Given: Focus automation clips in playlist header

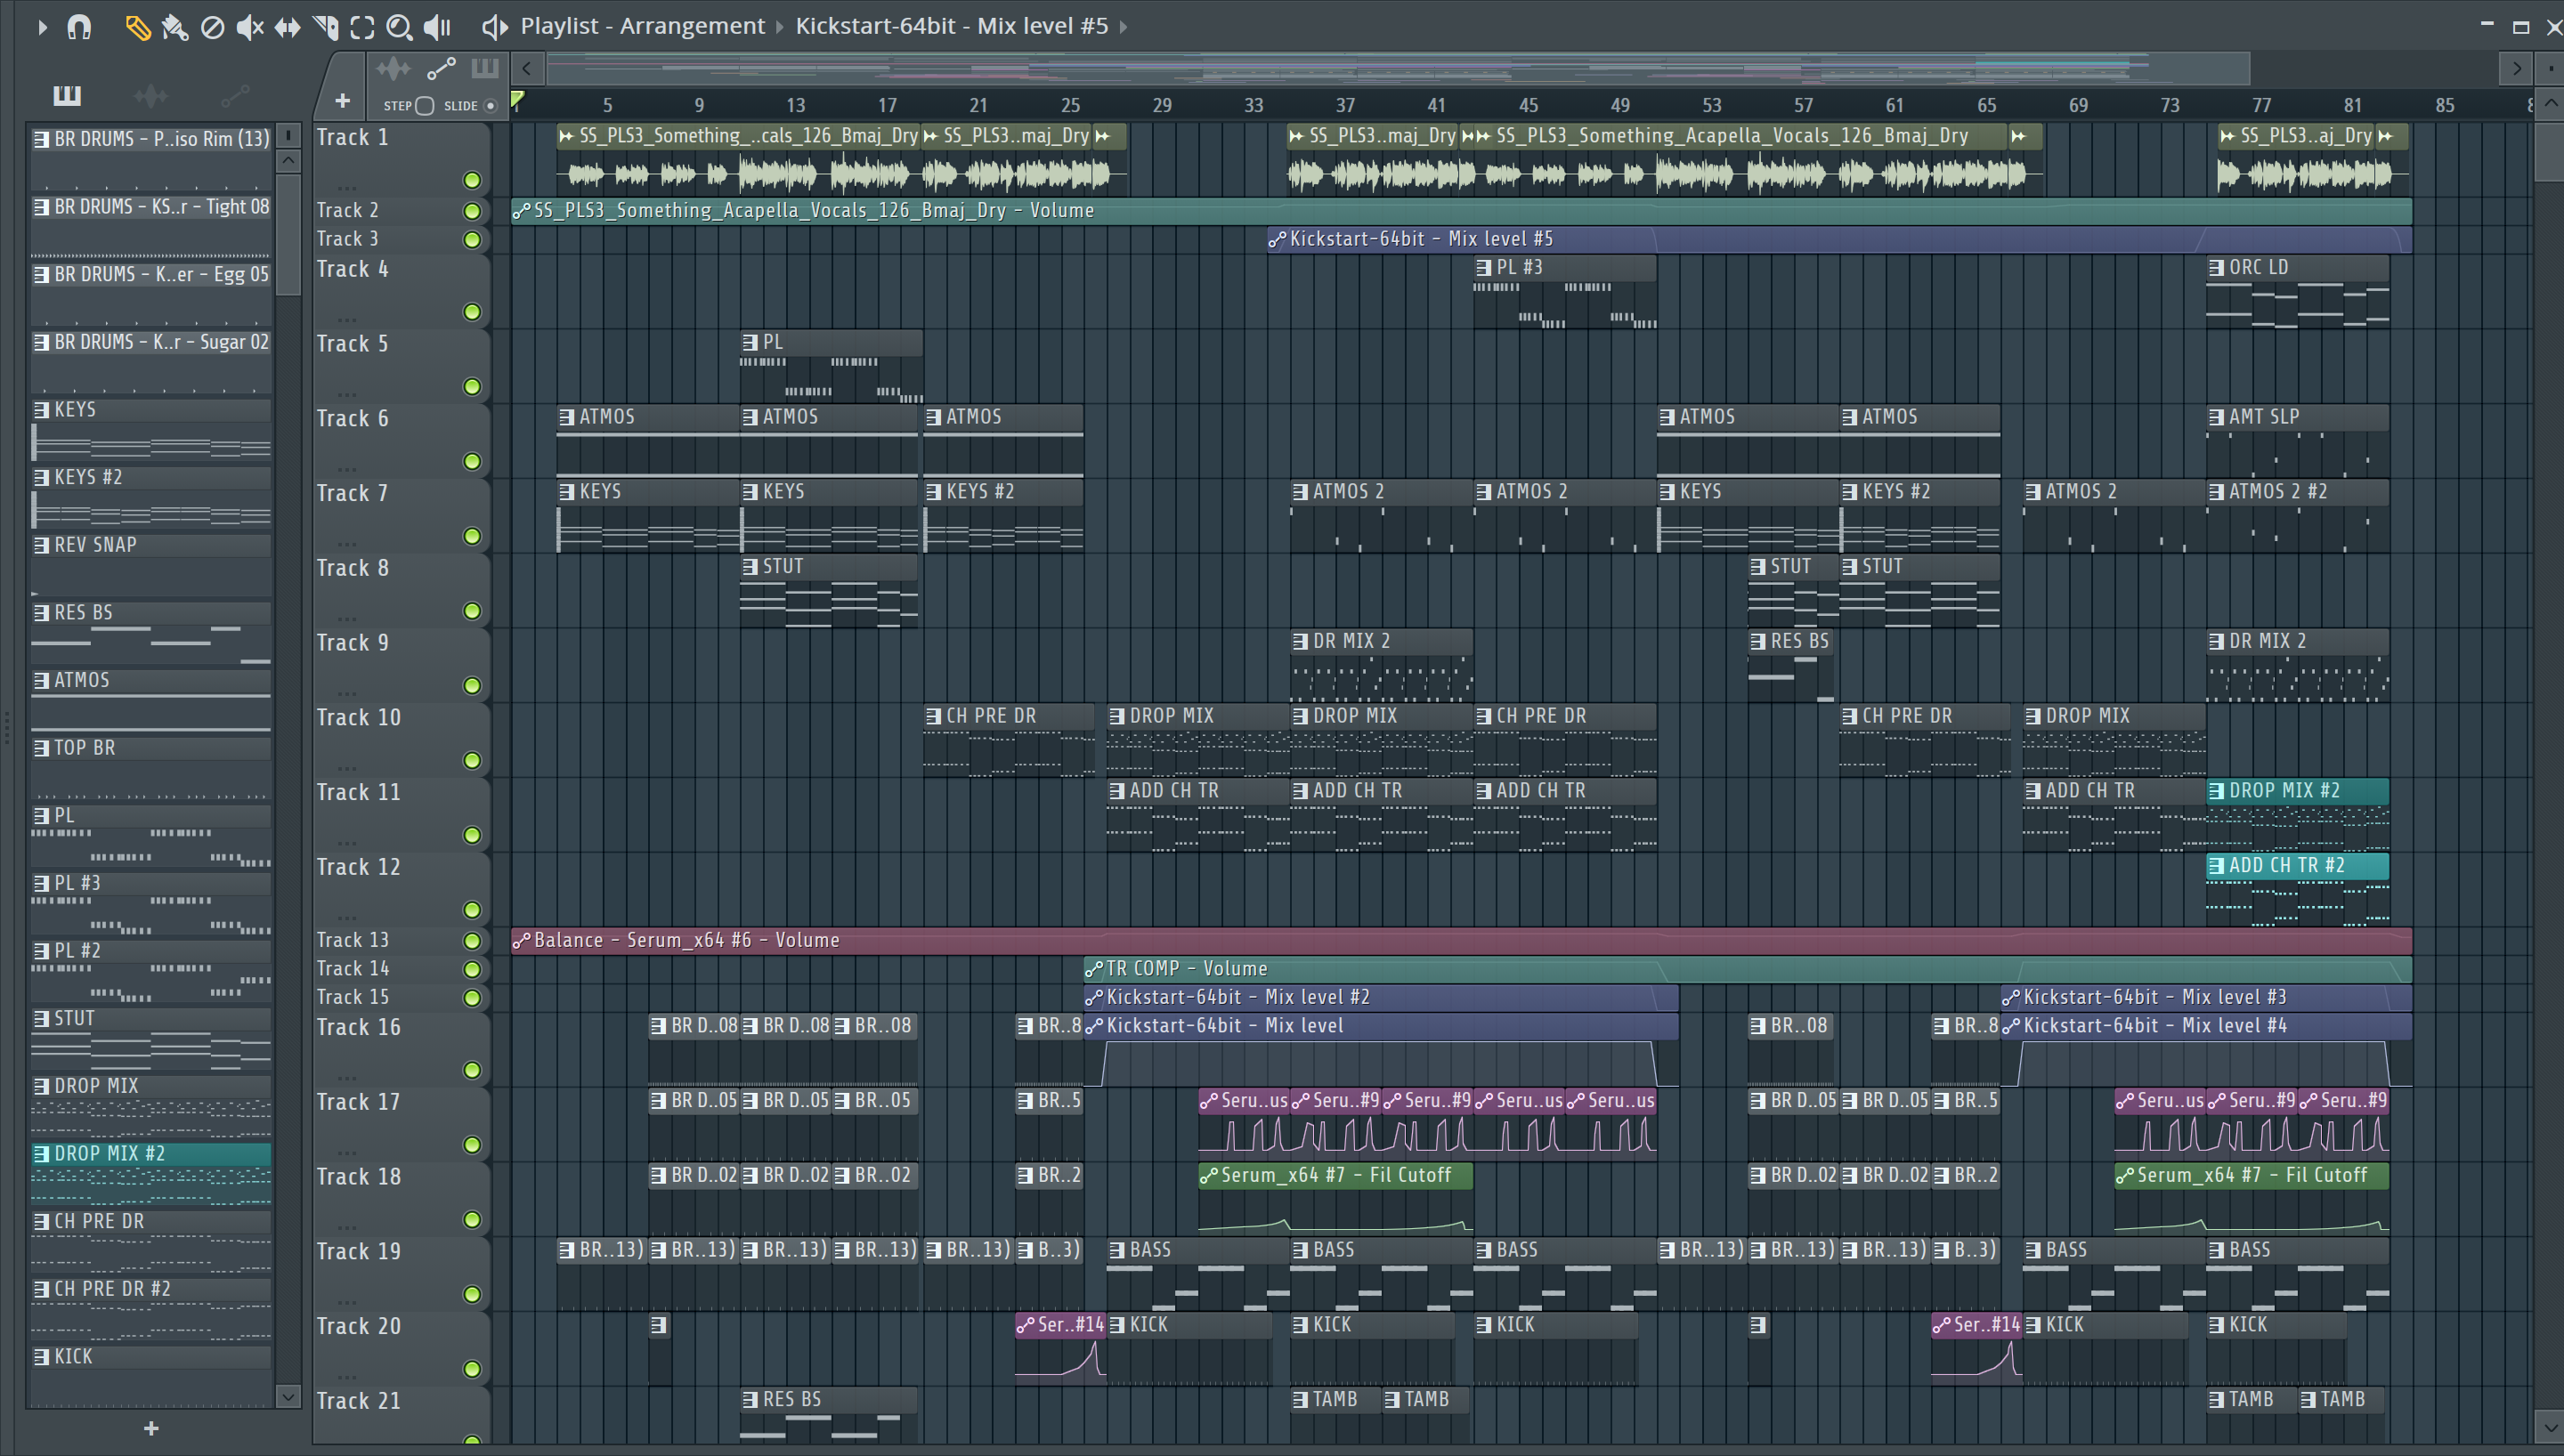Looking at the screenshot, I should point(441,68).
